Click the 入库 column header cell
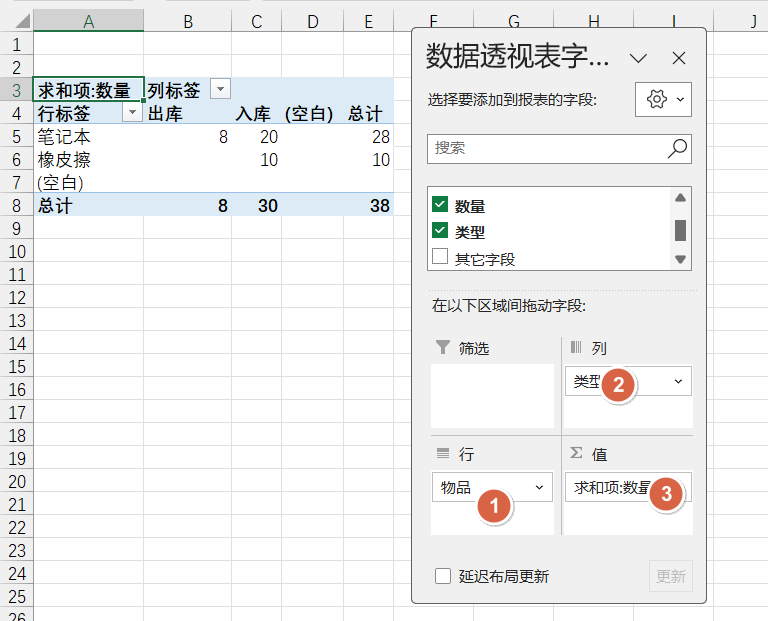 click(x=256, y=113)
